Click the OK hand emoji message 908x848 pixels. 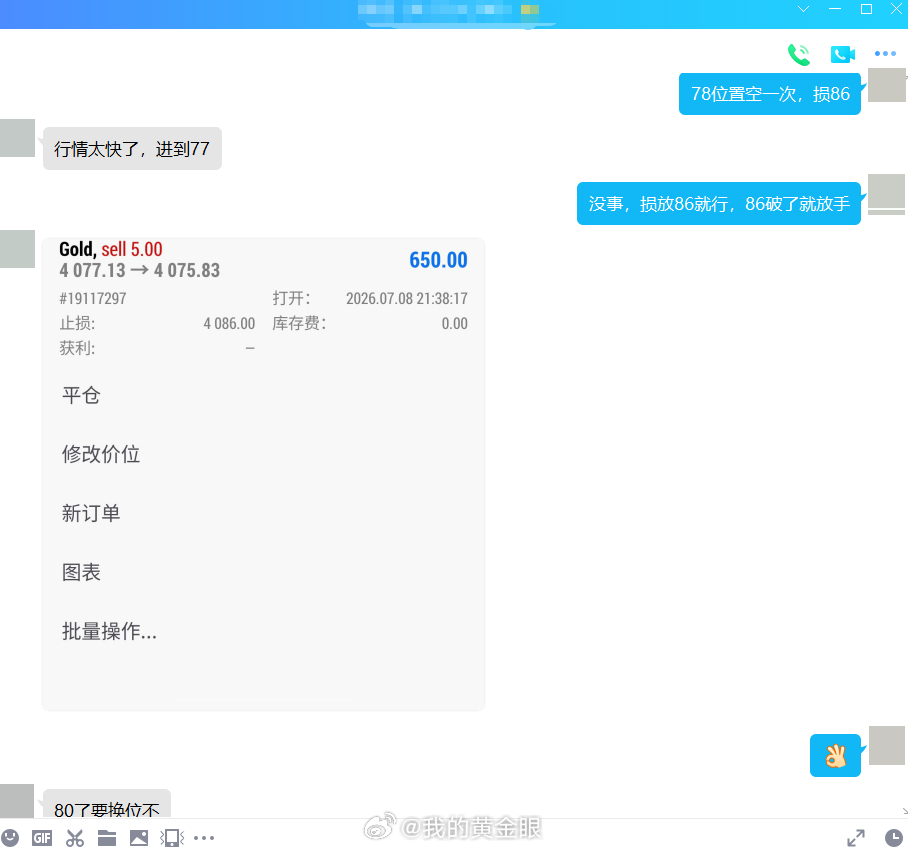[835, 755]
